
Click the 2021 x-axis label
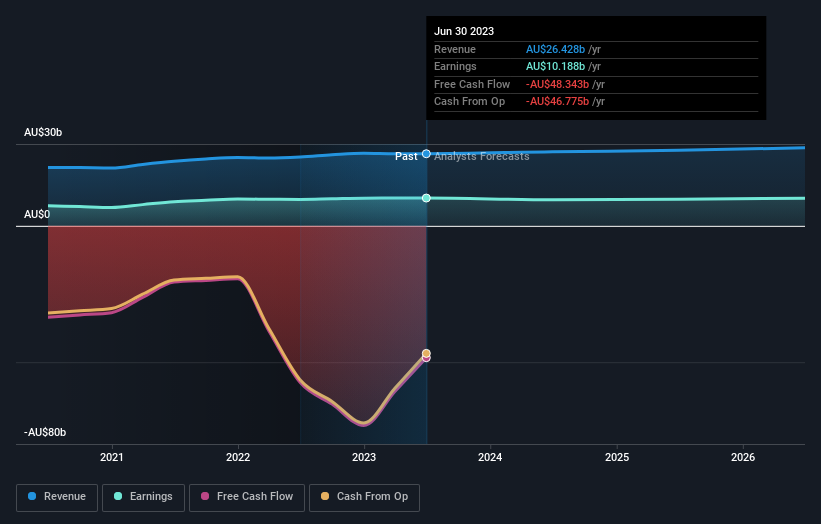tap(112, 457)
